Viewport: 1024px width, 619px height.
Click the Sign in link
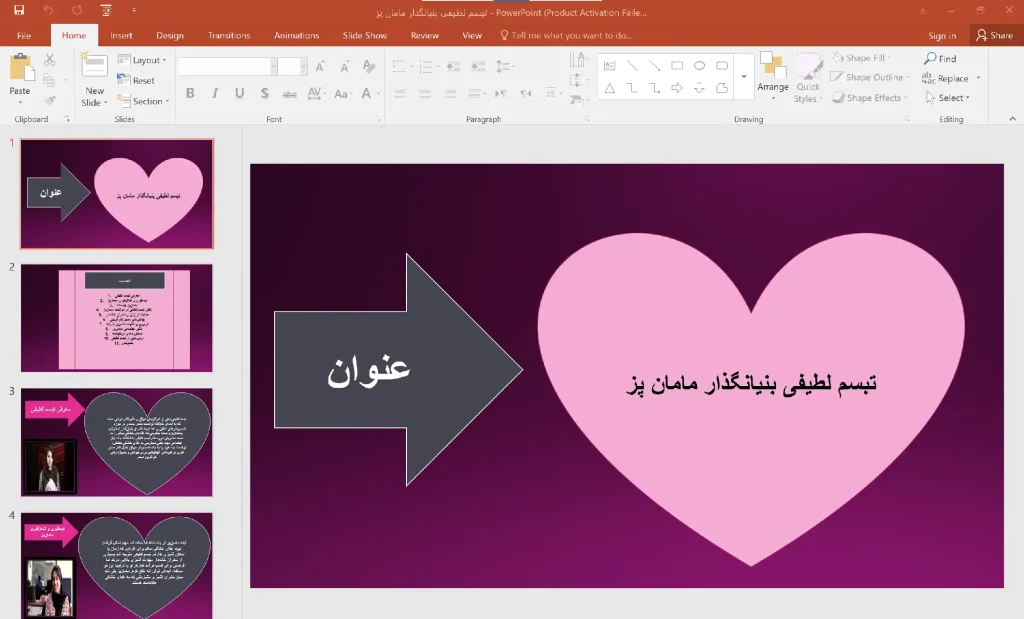pos(941,34)
